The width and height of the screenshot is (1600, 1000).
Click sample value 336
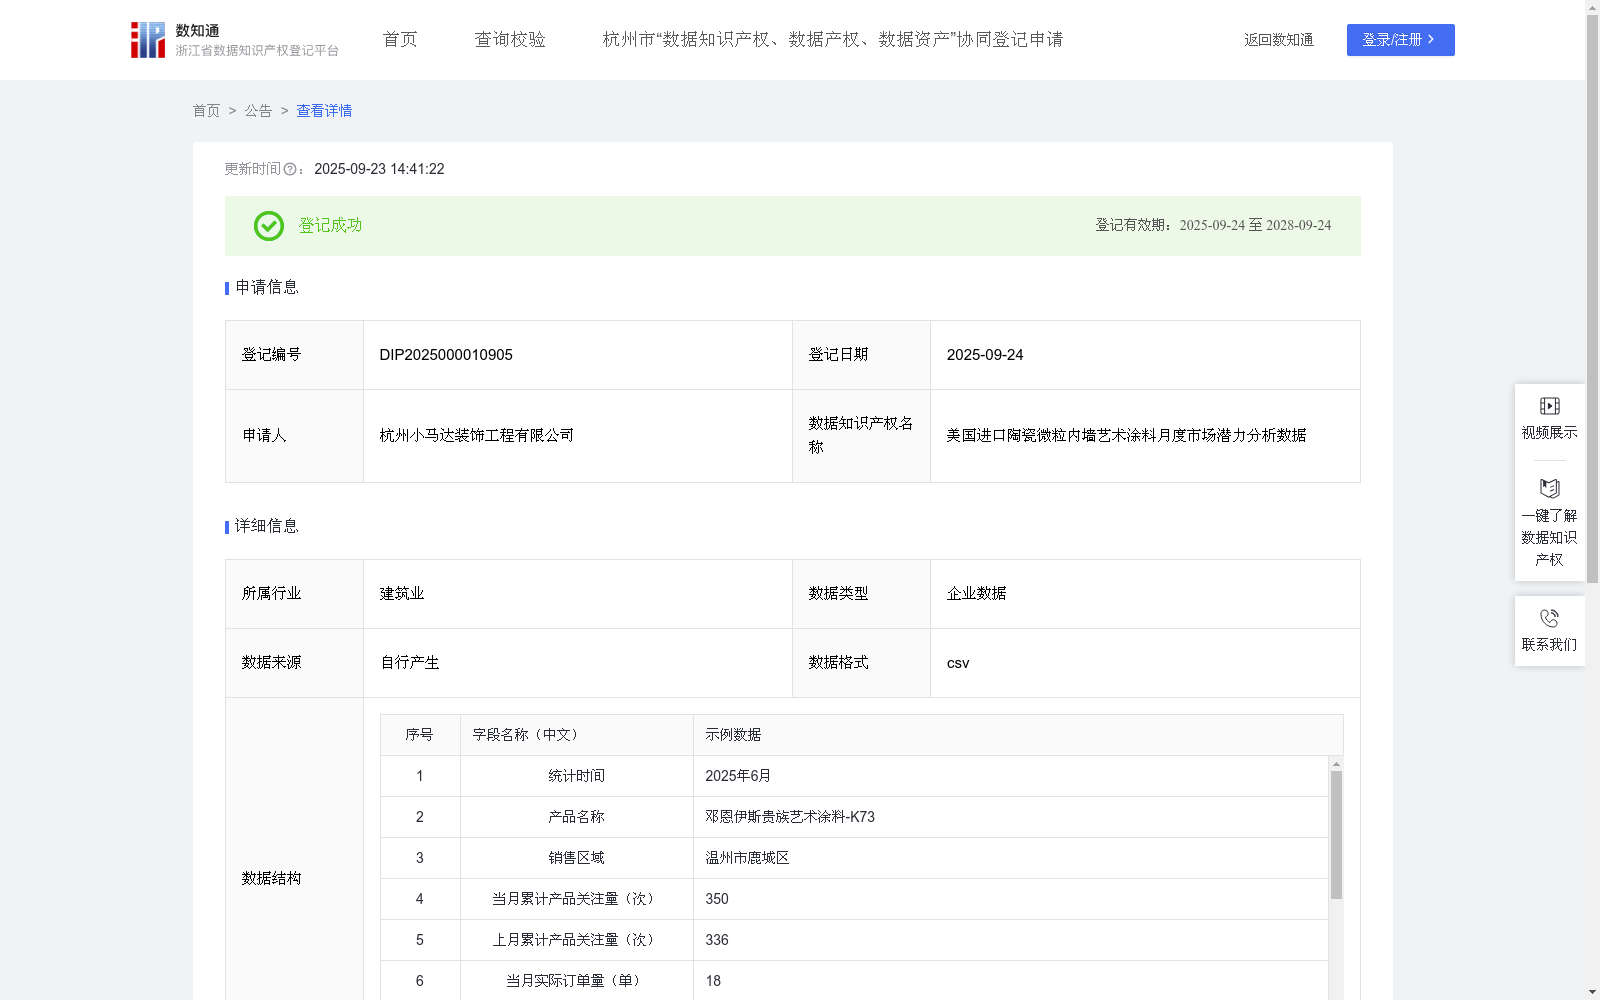[x=717, y=940]
